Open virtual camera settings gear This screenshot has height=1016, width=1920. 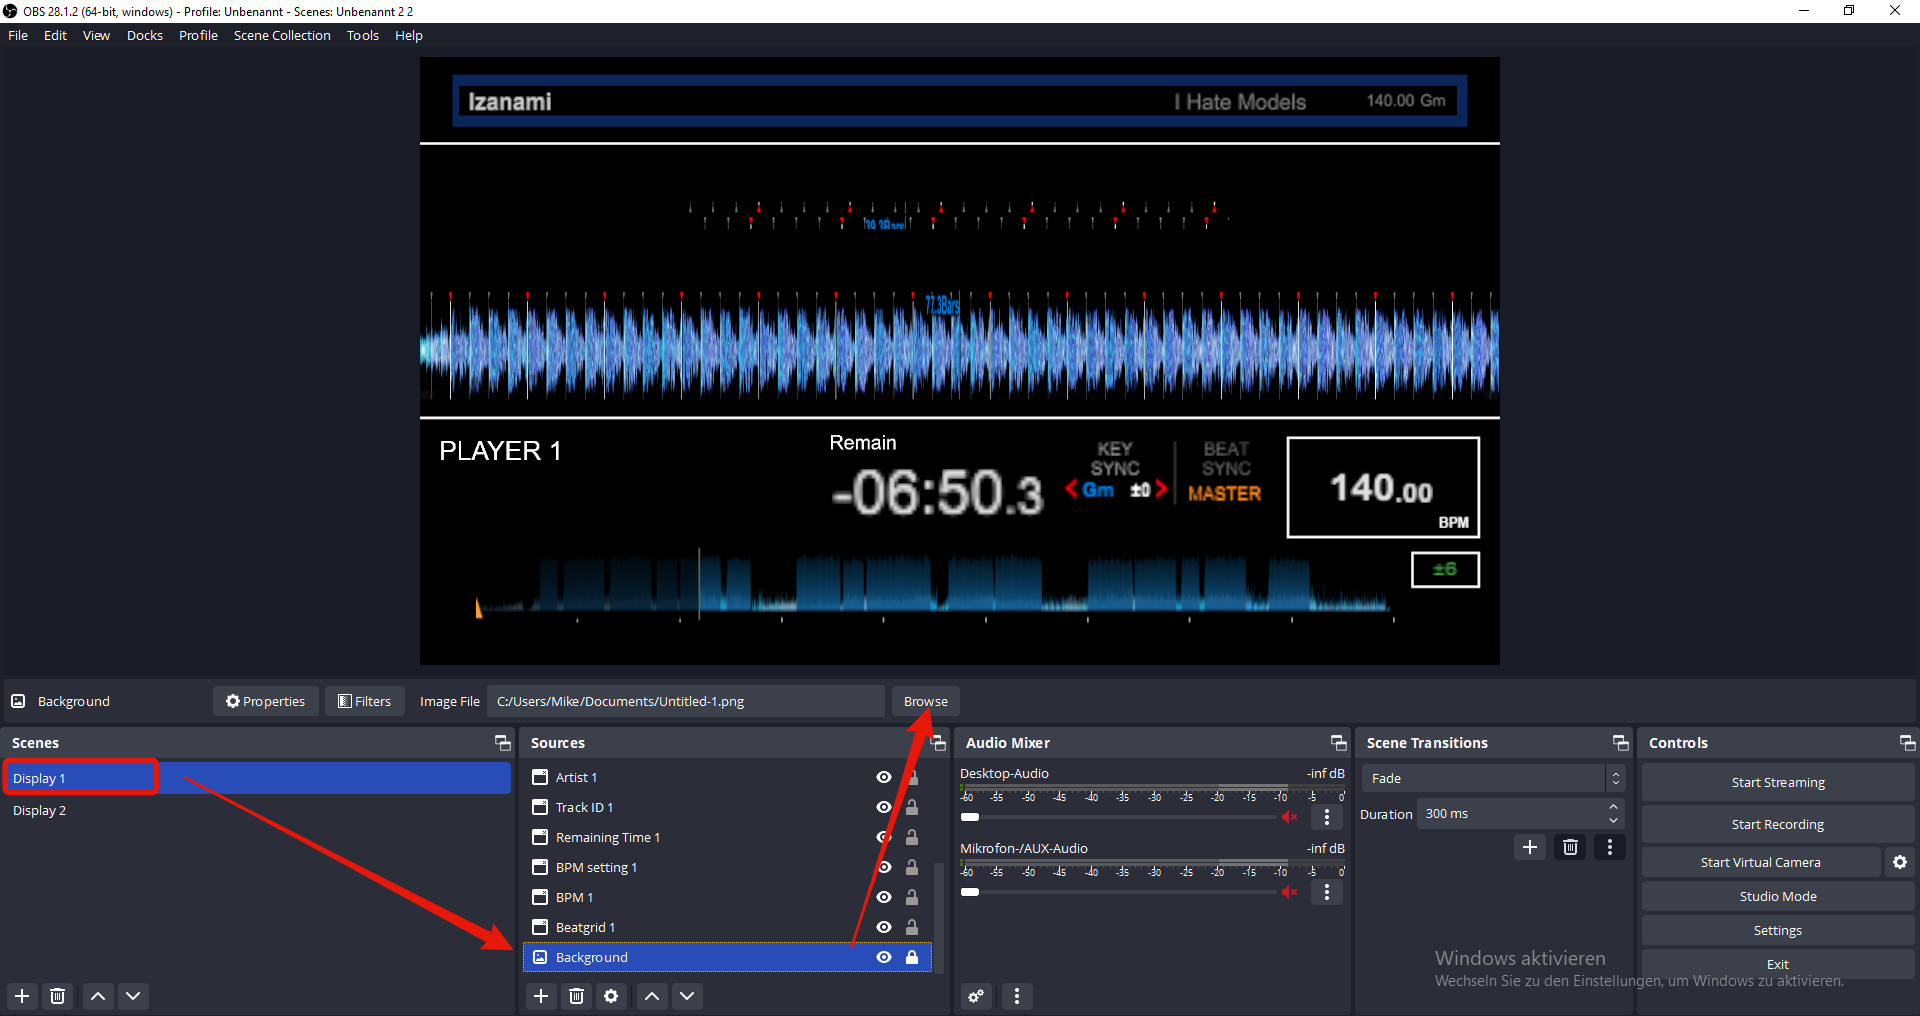coord(1900,862)
